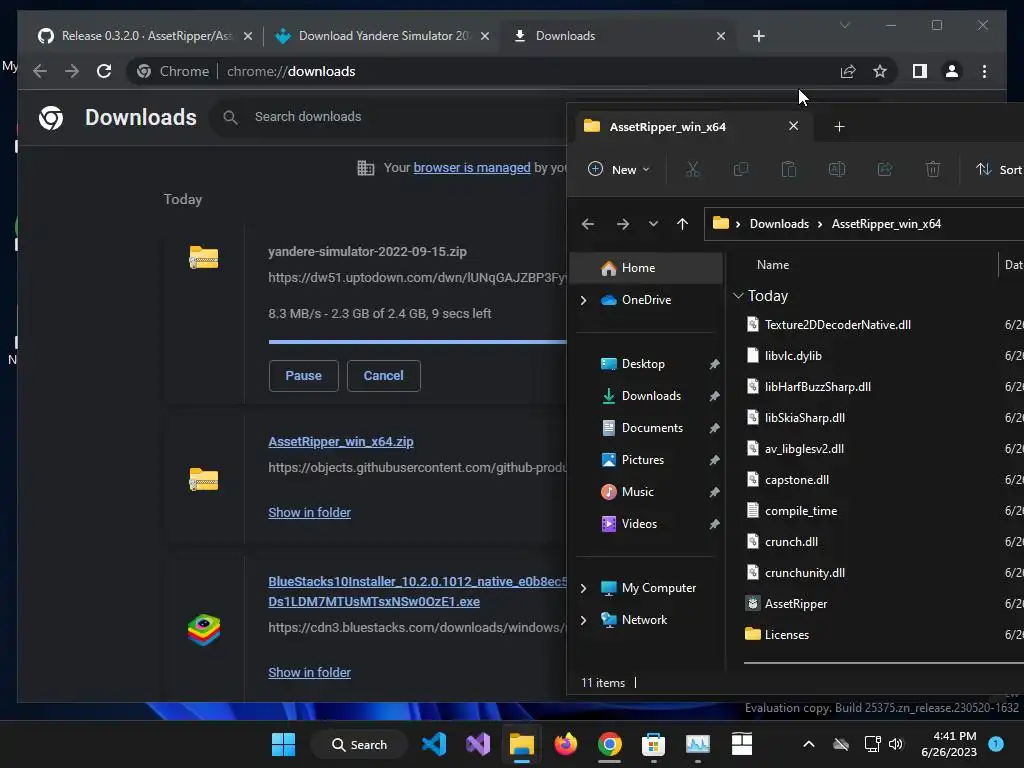
Task: Cancel the yandere-simulator download
Action: [x=383, y=376]
